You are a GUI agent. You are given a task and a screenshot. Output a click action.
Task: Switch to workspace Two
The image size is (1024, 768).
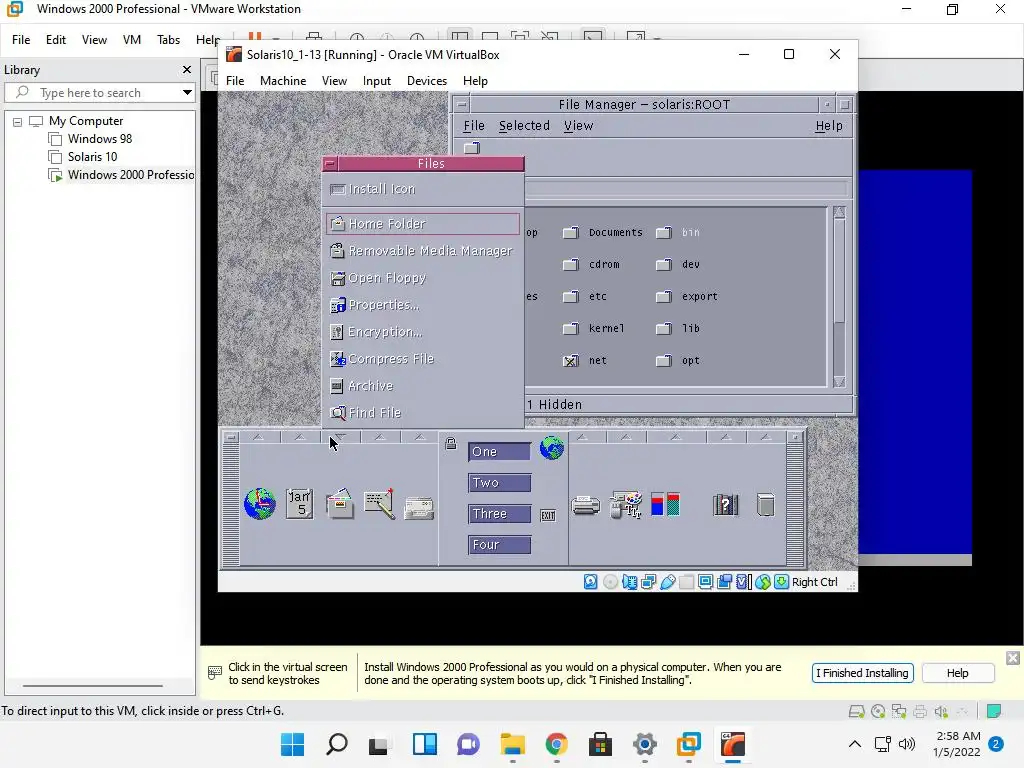click(500, 483)
